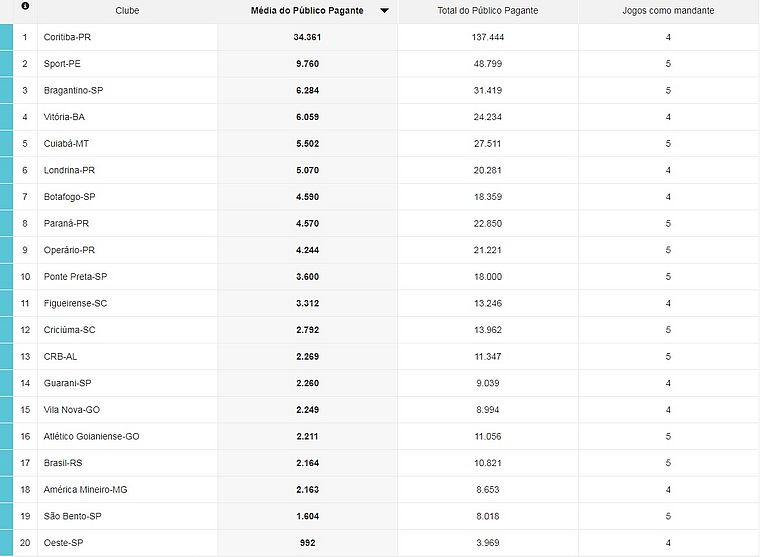Sort by Clube column header
The image size is (760, 557).
pos(127,10)
